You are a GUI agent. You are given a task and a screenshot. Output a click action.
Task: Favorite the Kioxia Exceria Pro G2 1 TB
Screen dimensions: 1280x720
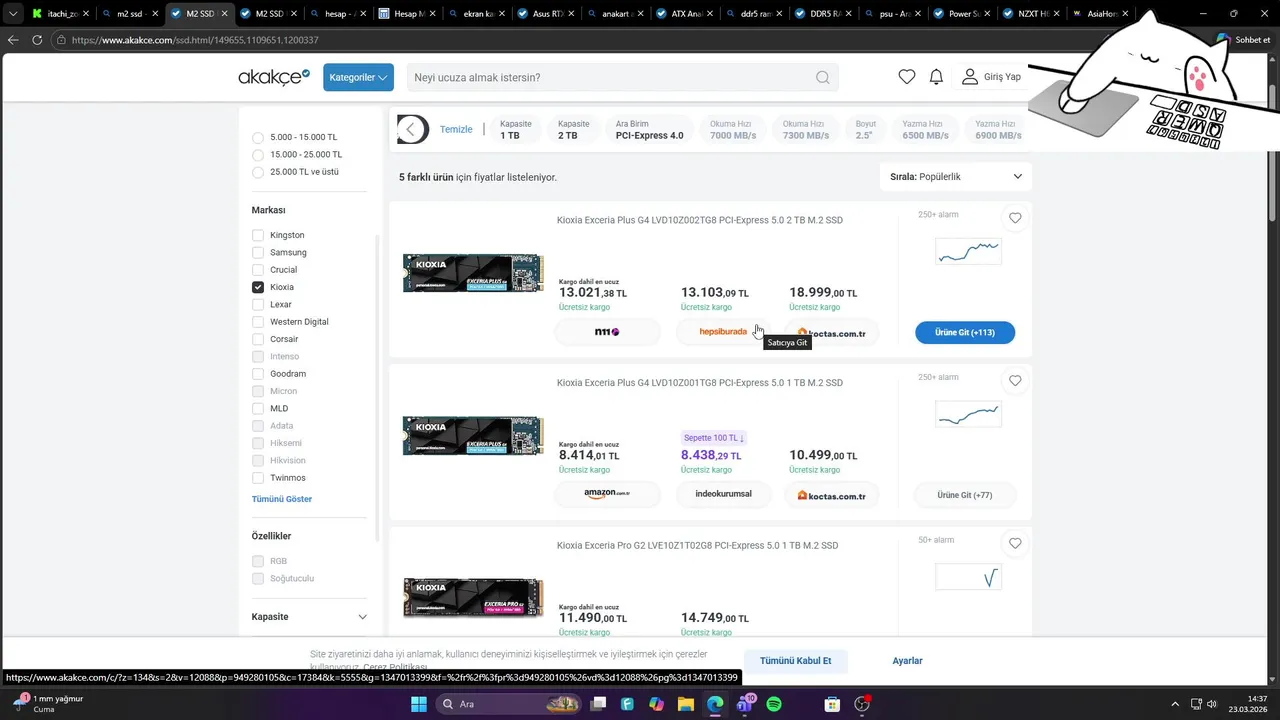pos(1015,544)
